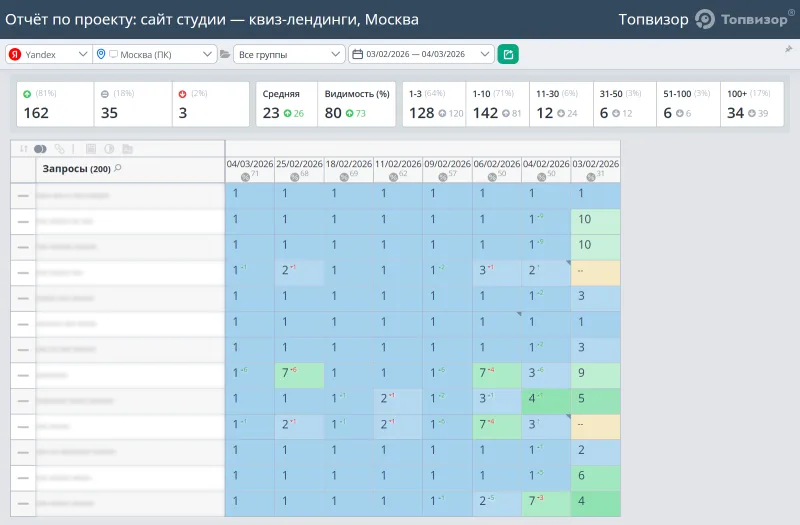Click the half-circle contrast icon in table toolbar
This screenshot has width=800, height=525.
pos(109,149)
